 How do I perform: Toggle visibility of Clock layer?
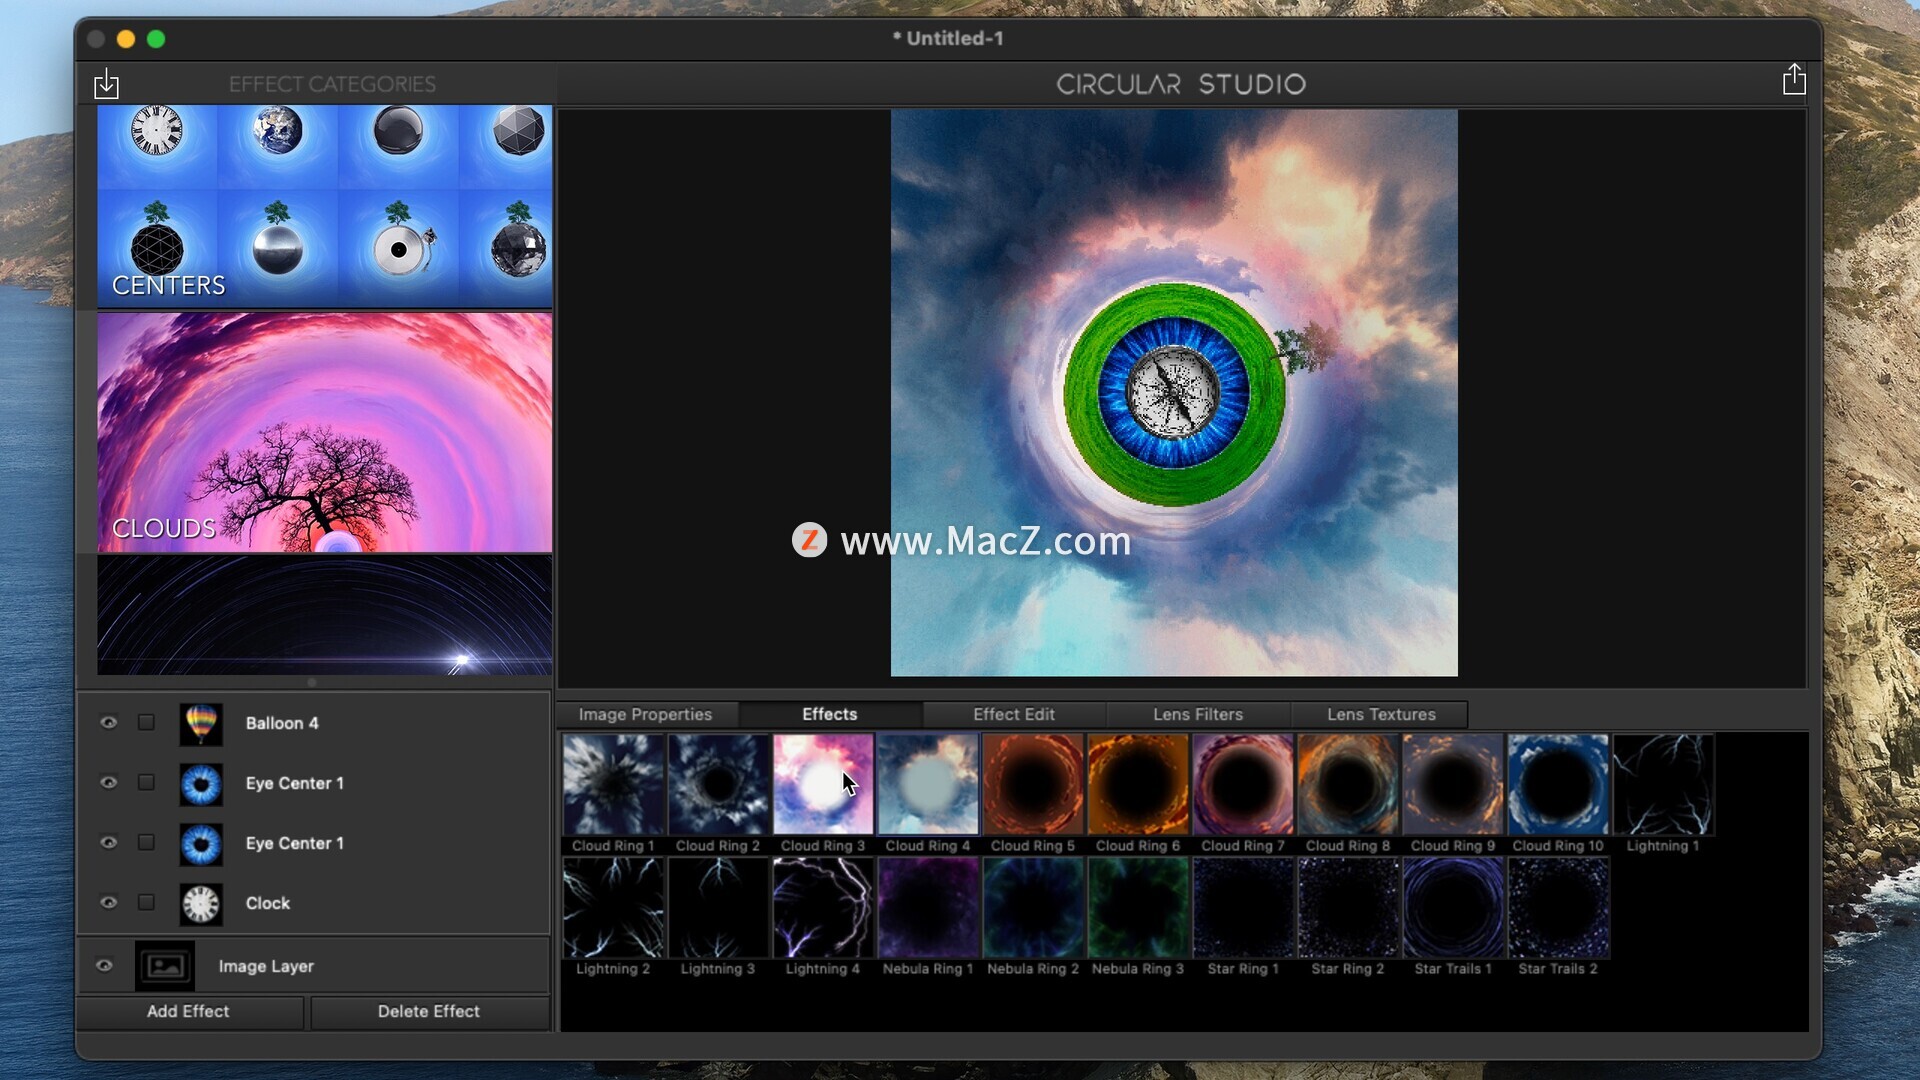pos(108,902)
